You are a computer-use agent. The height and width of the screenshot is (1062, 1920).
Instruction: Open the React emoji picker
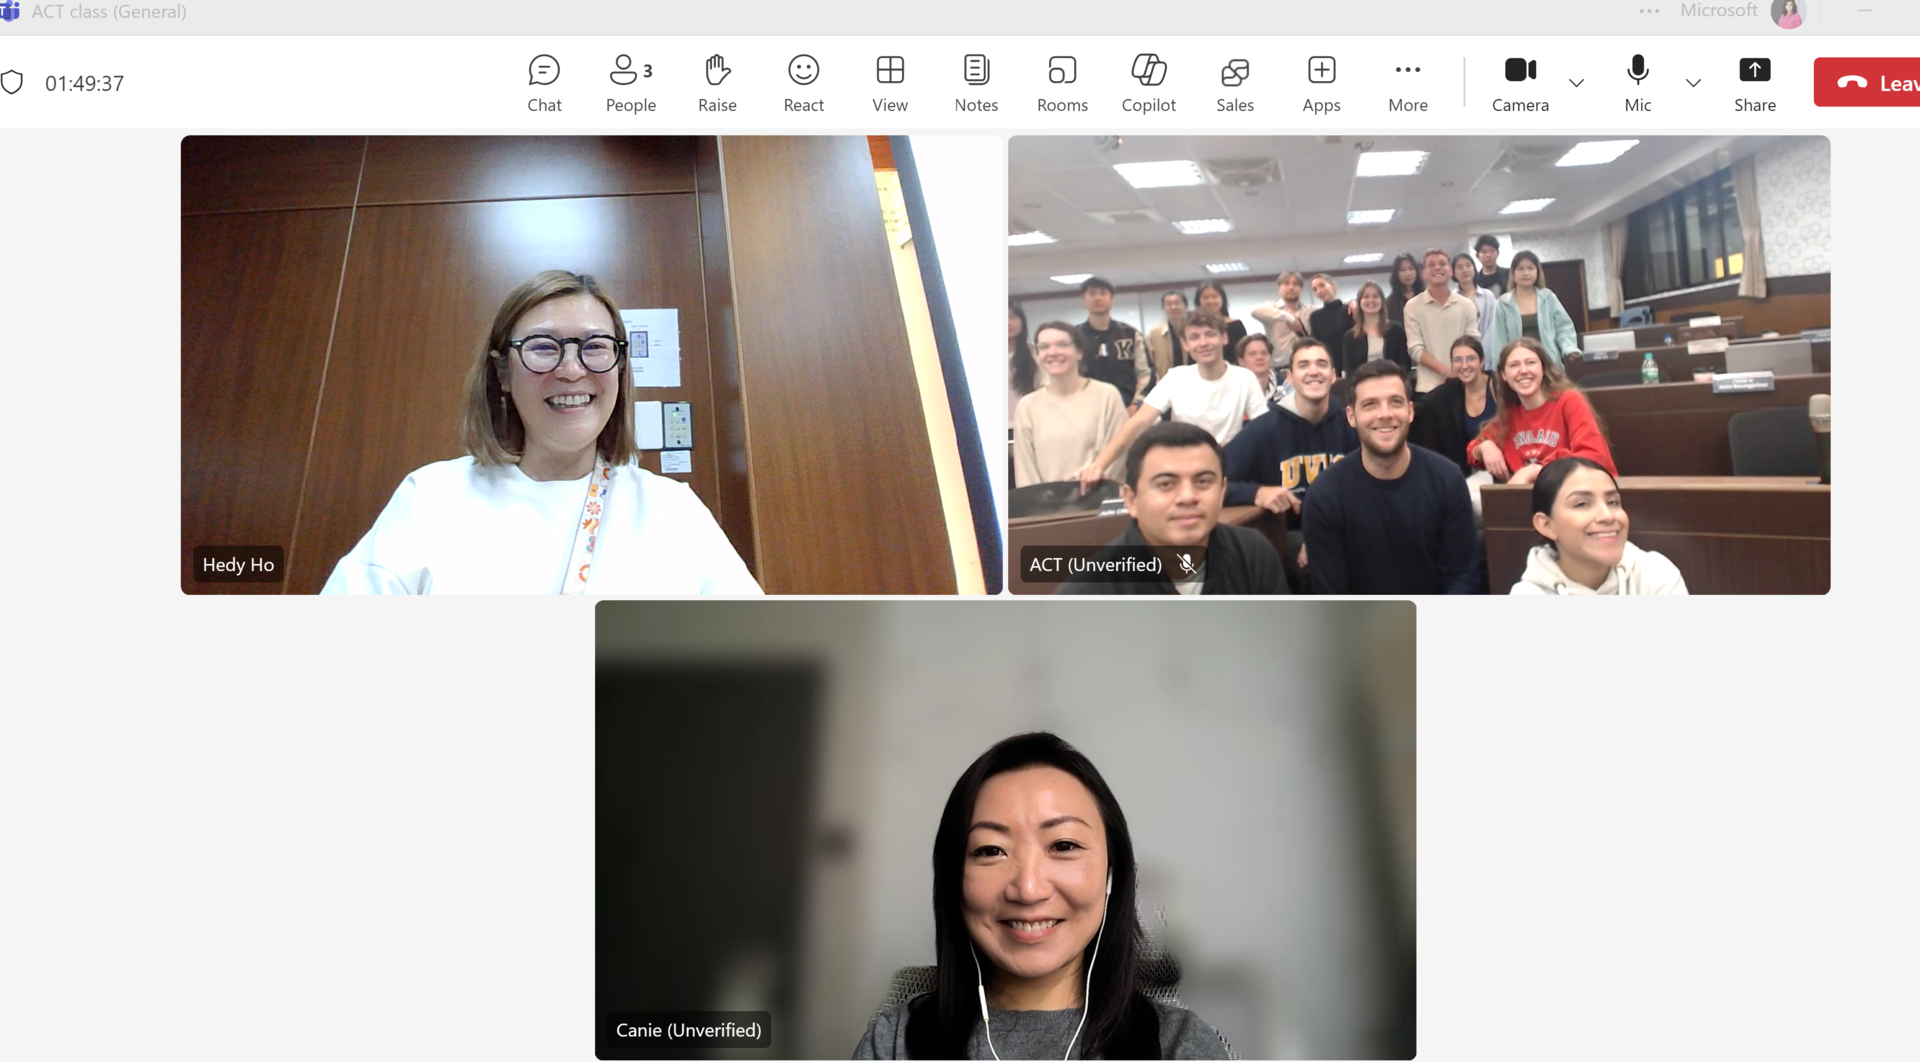click(803, 83)
